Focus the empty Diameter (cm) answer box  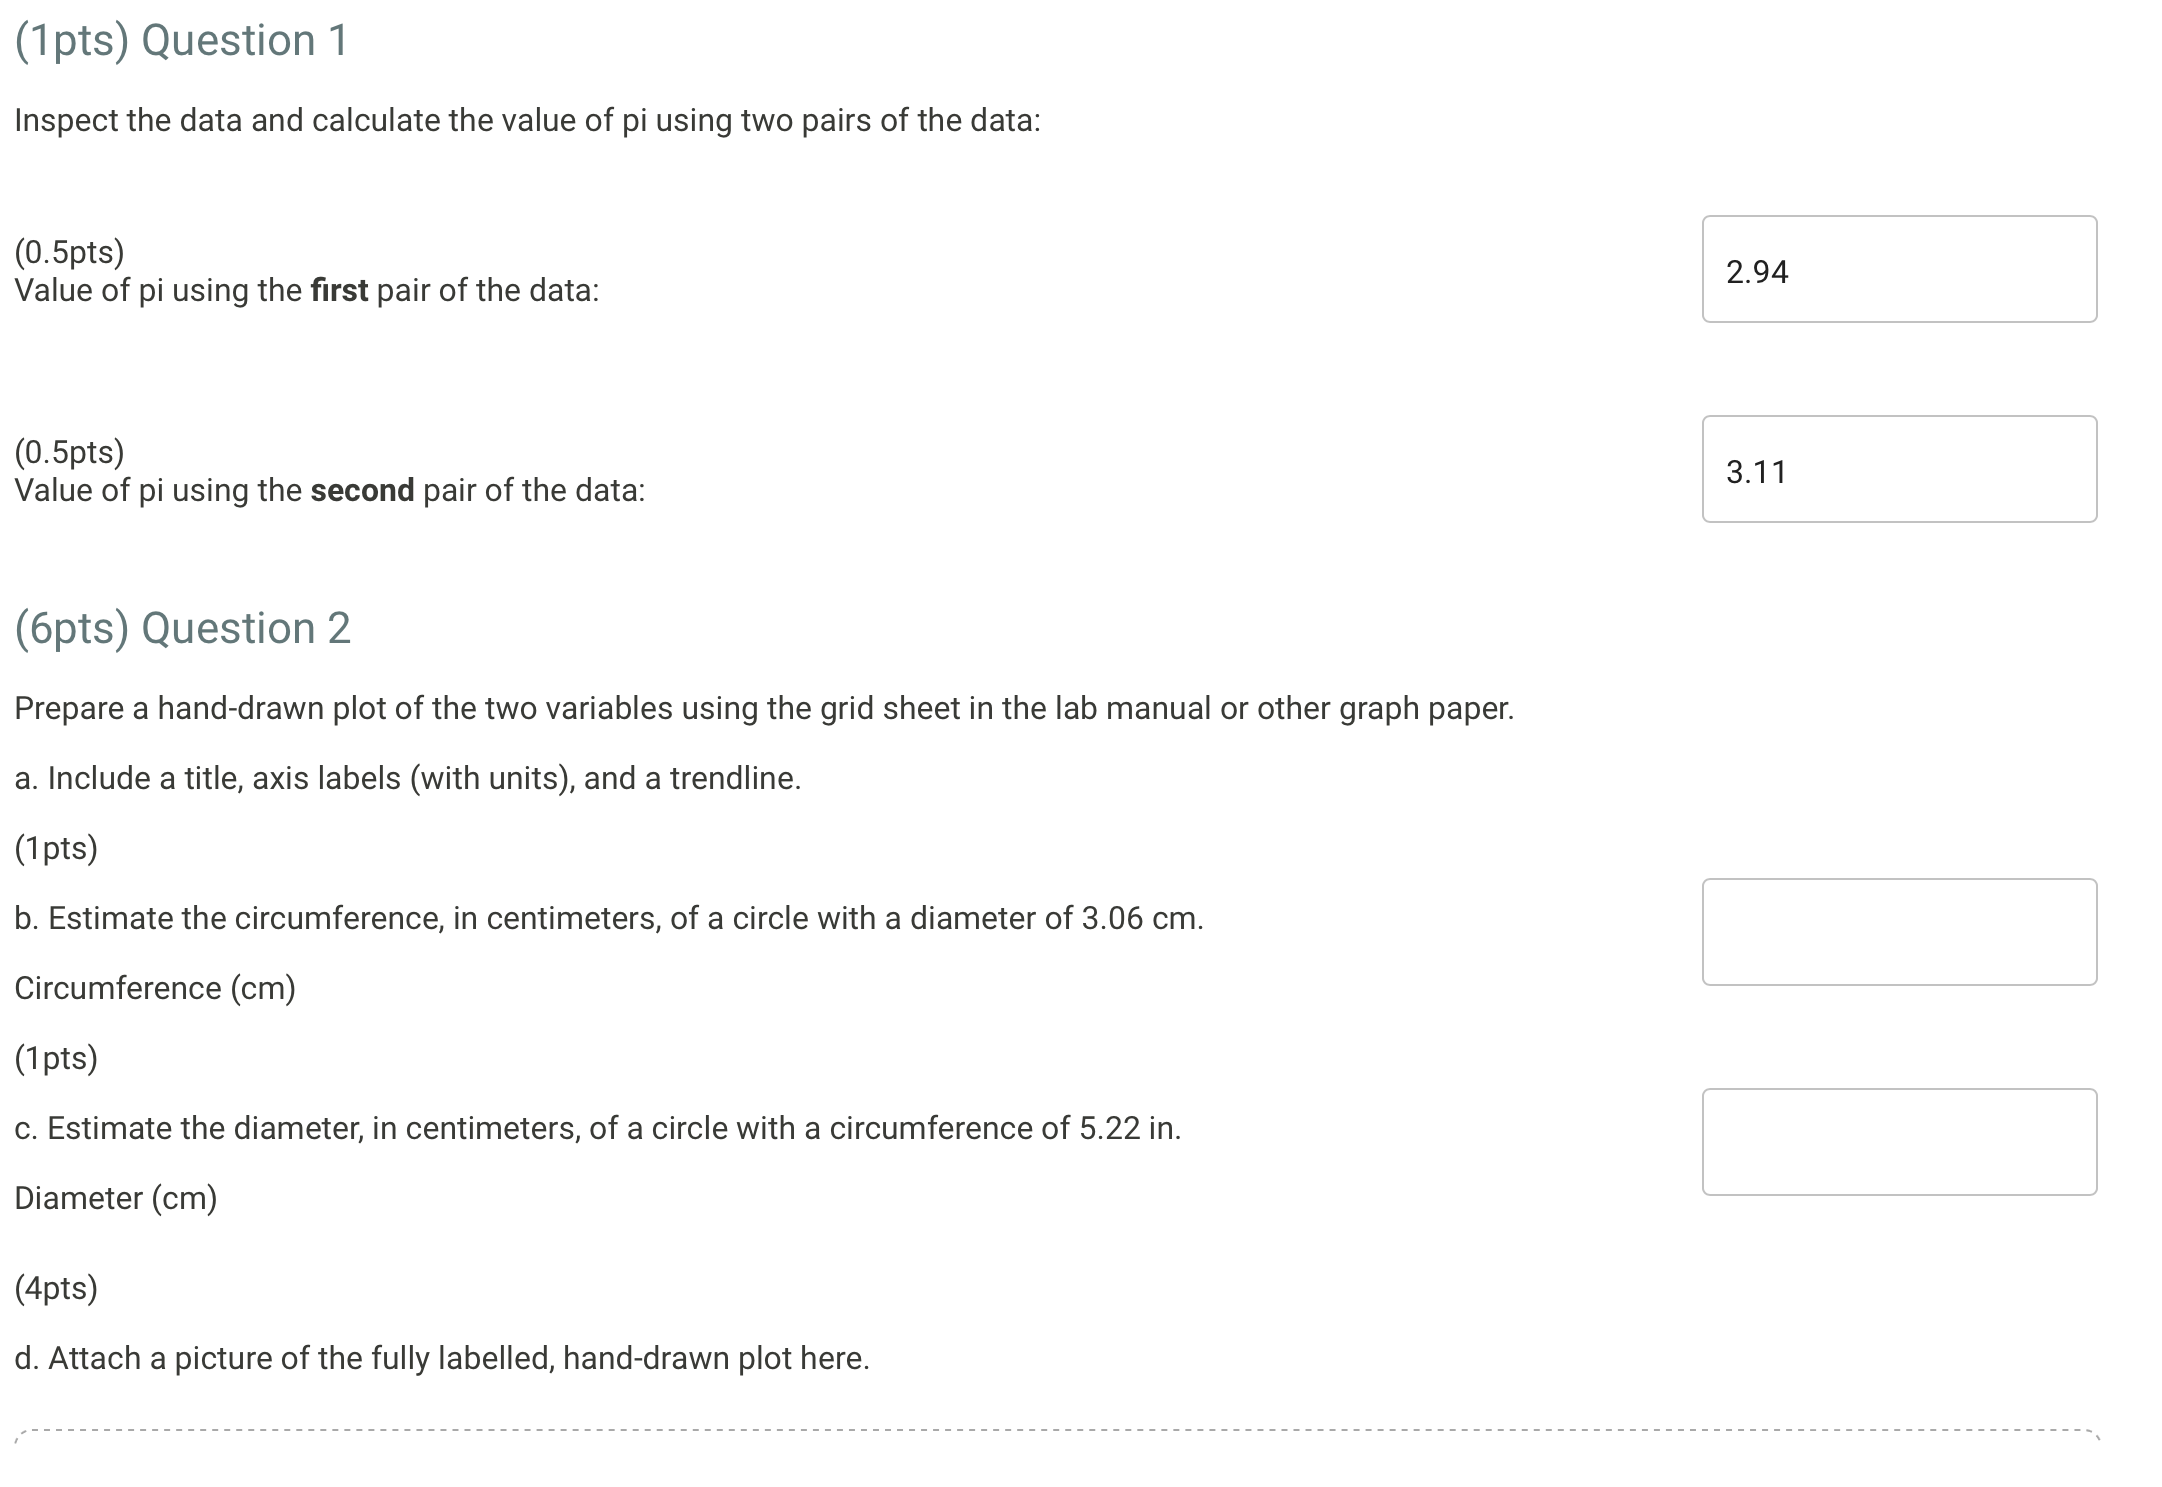1899,1142
